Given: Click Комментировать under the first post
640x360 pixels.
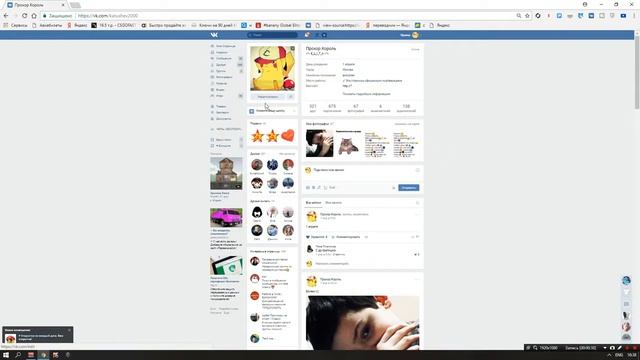Looking at the screenshot, I should (346, 237).
